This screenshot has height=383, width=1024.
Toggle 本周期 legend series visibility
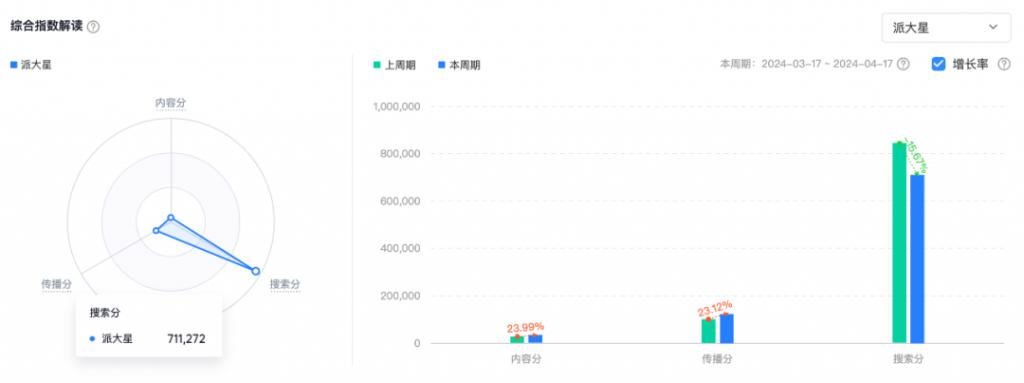tap(459, 65)
